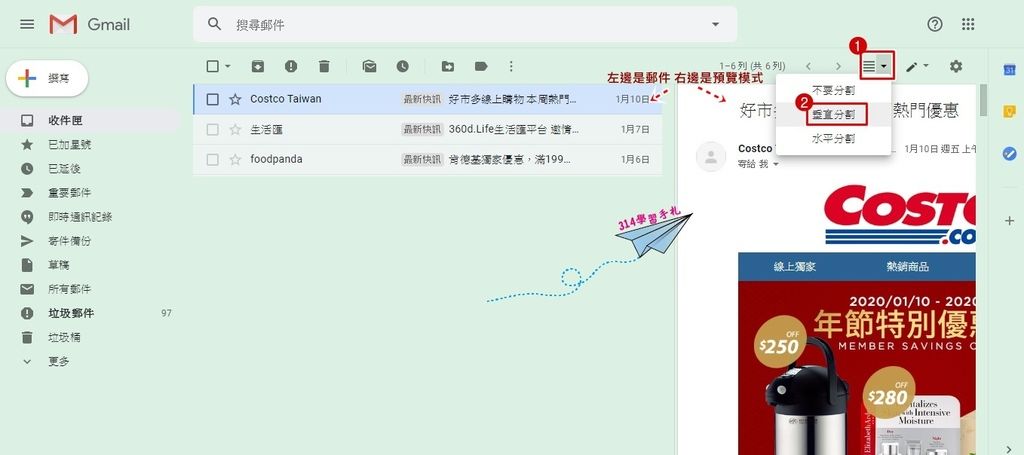This screenshot has width=1024, height=455.
Task: Expand input tools dropdown arrow
Action: tap(925, 66)
